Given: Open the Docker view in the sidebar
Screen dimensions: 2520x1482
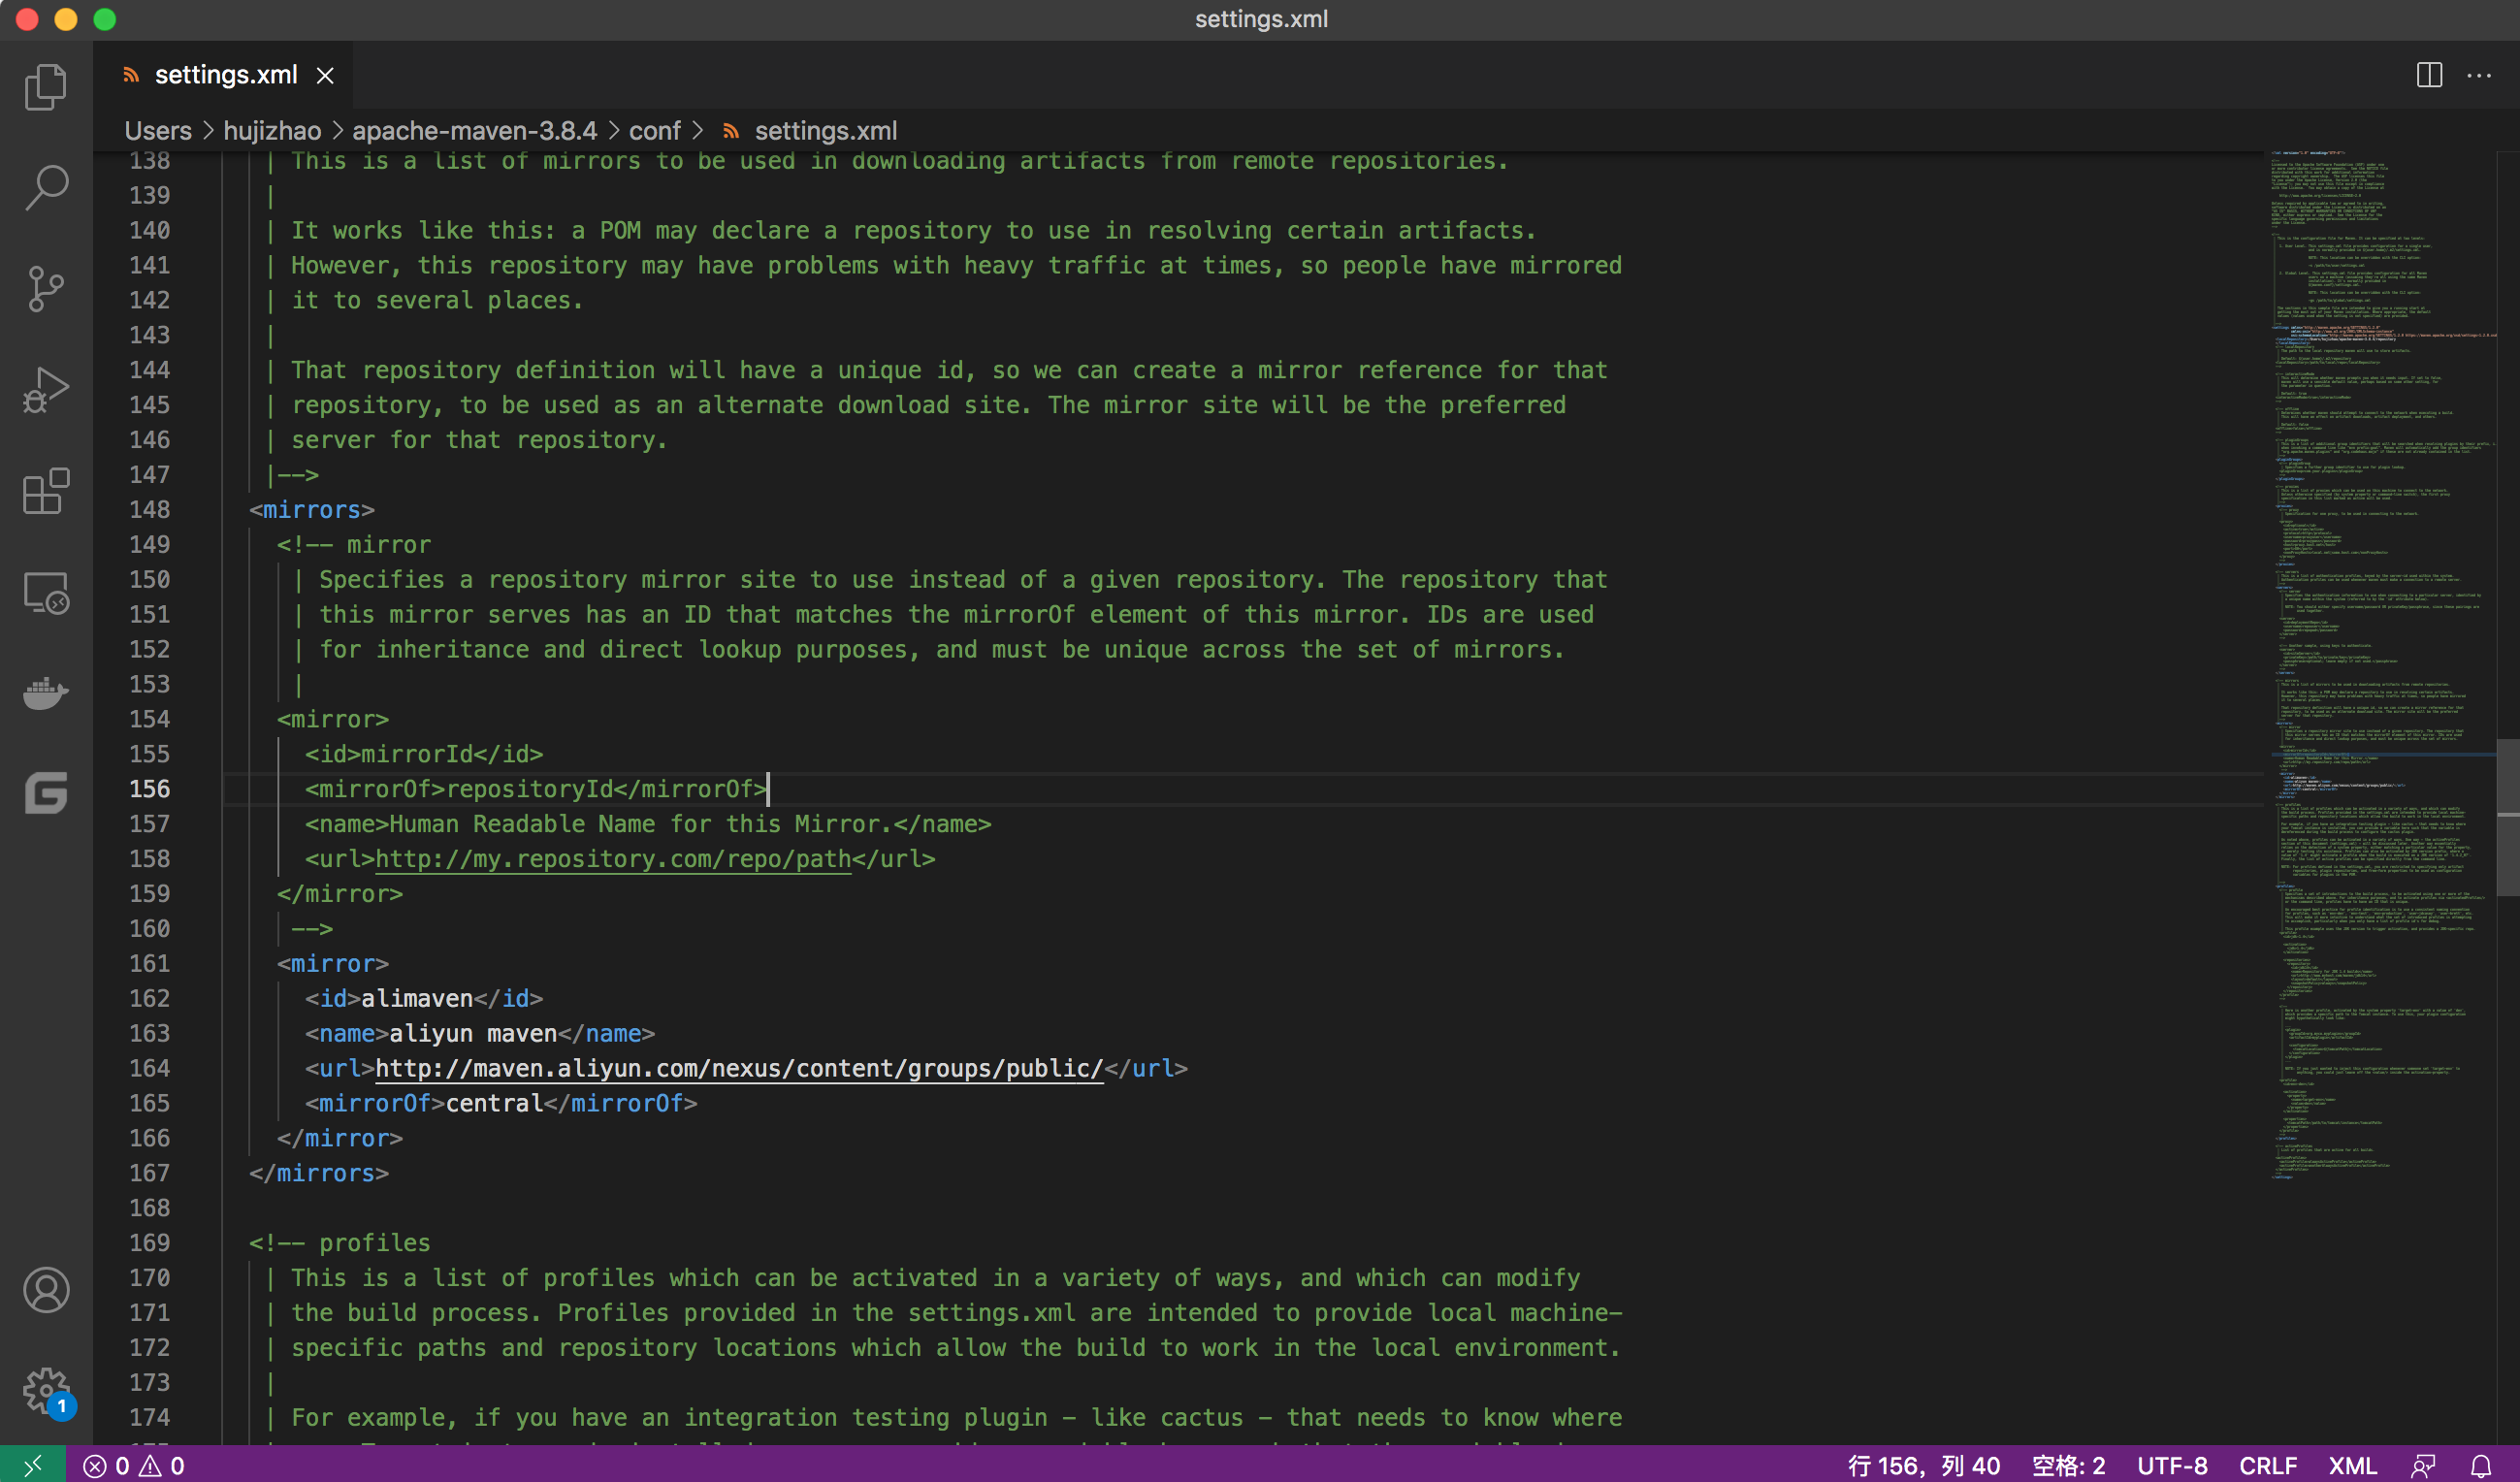Looking at the screenshot, I should (46, 692).
